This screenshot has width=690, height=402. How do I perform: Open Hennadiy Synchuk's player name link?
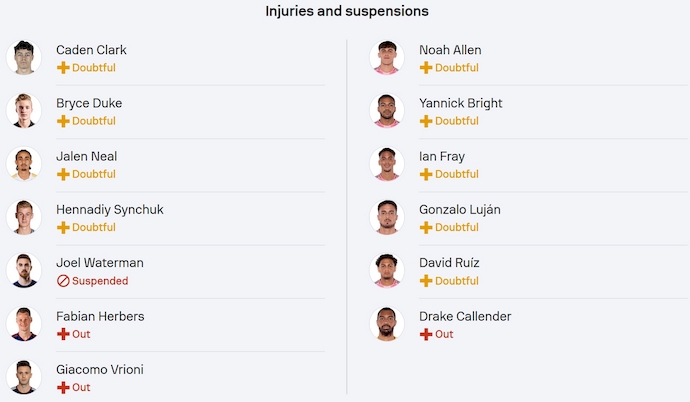[109, 210]
